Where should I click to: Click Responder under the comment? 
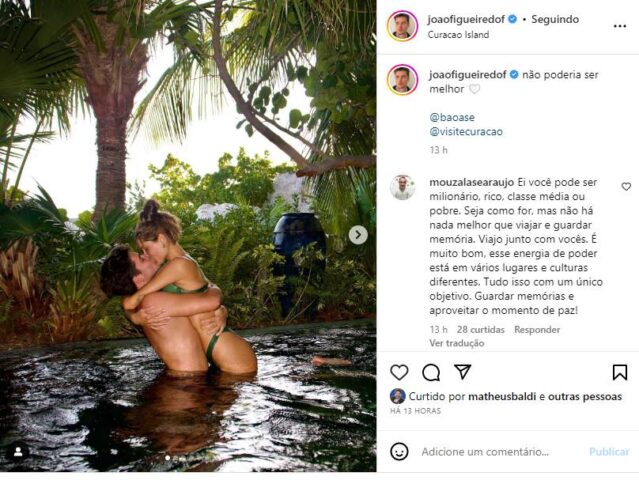537,330
